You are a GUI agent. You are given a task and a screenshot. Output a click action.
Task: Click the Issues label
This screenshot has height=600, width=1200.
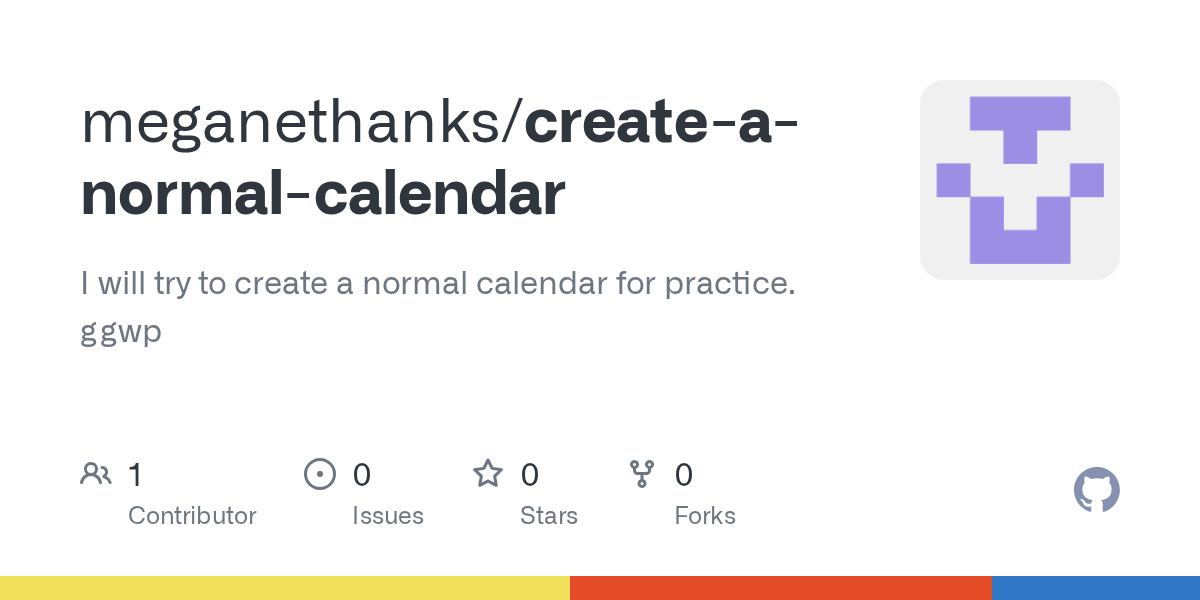(388, 516)
